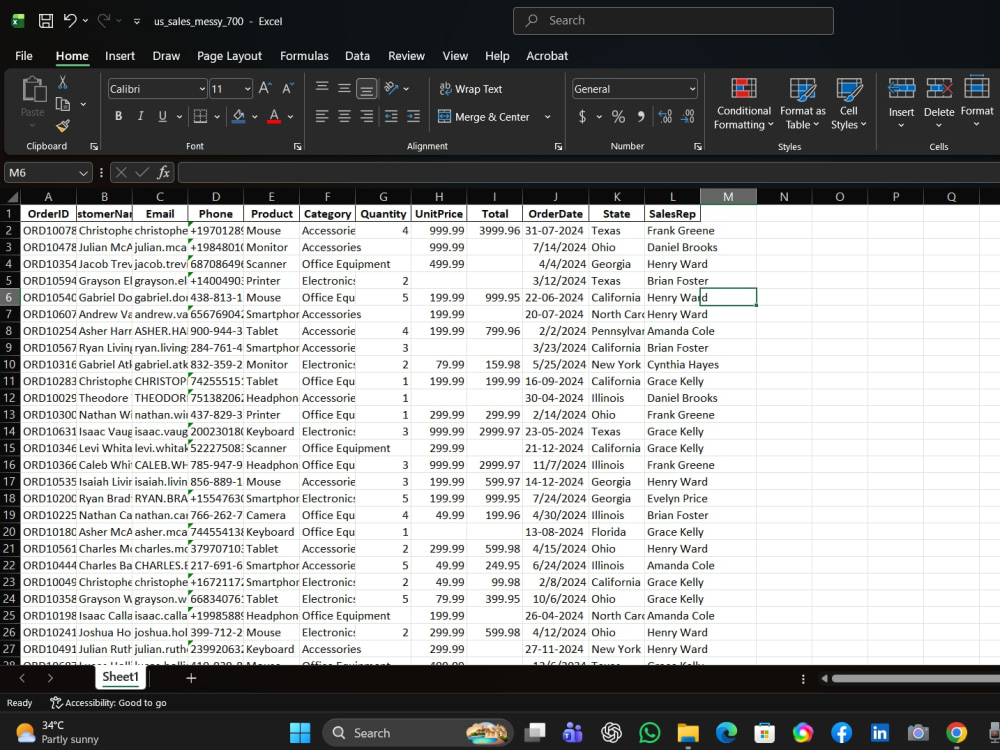The width and height of the screenshot is (1000, 750).
Task: Open Font settings dialog launcher
Action: 297,147
